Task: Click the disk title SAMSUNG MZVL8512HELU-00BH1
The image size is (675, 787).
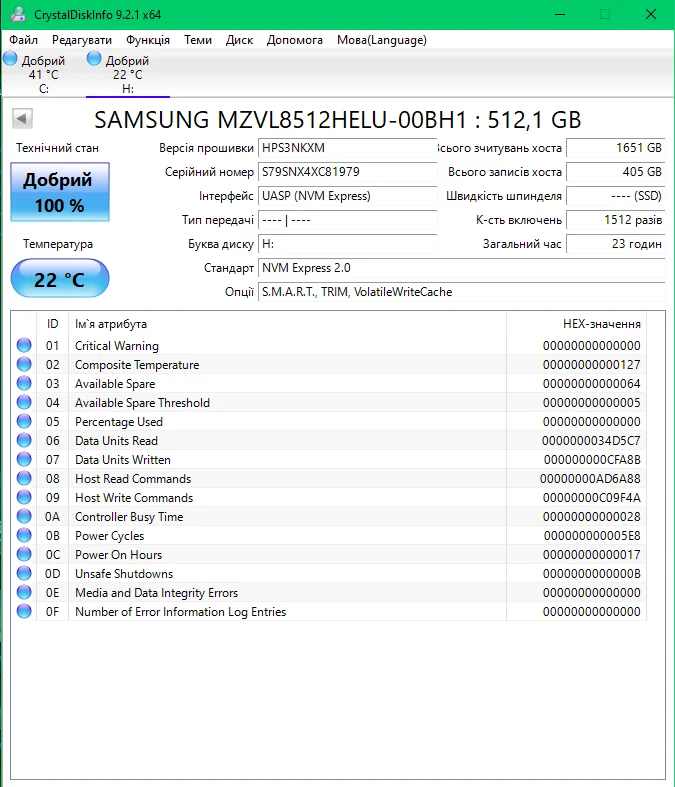Action: tap(281, 120)
